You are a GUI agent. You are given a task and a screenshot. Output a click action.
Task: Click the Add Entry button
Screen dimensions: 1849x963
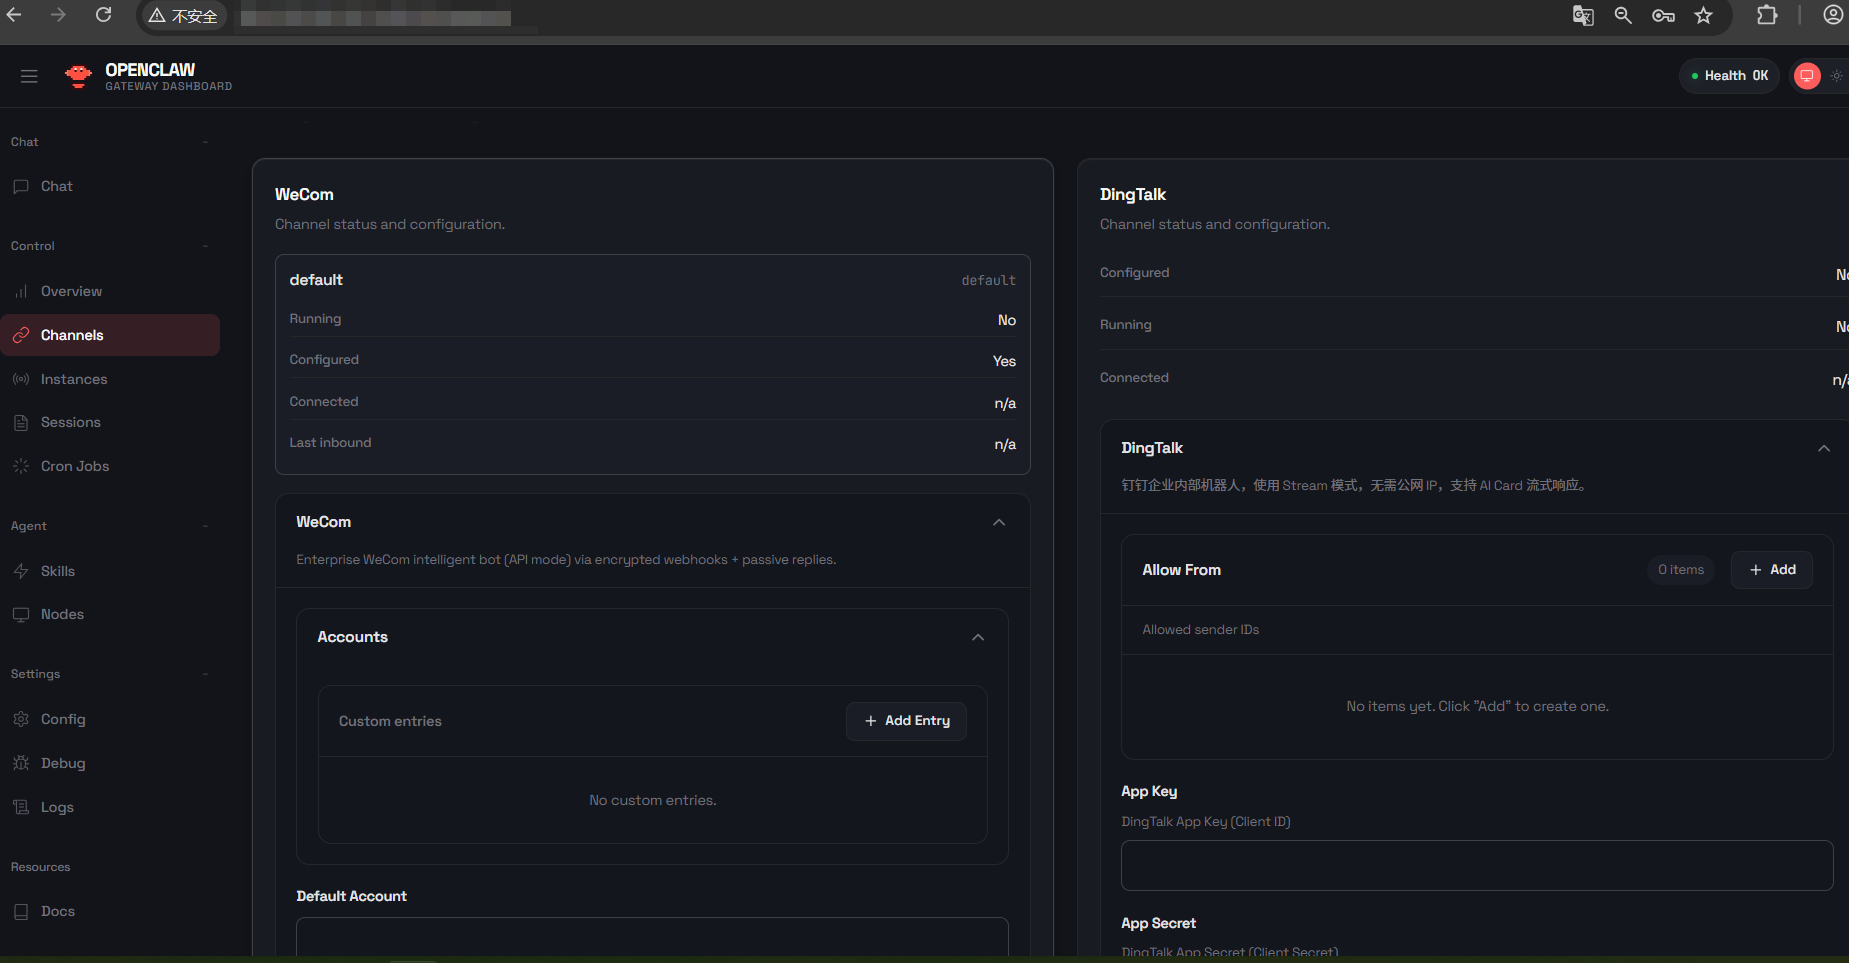click(x=906, y=721)
